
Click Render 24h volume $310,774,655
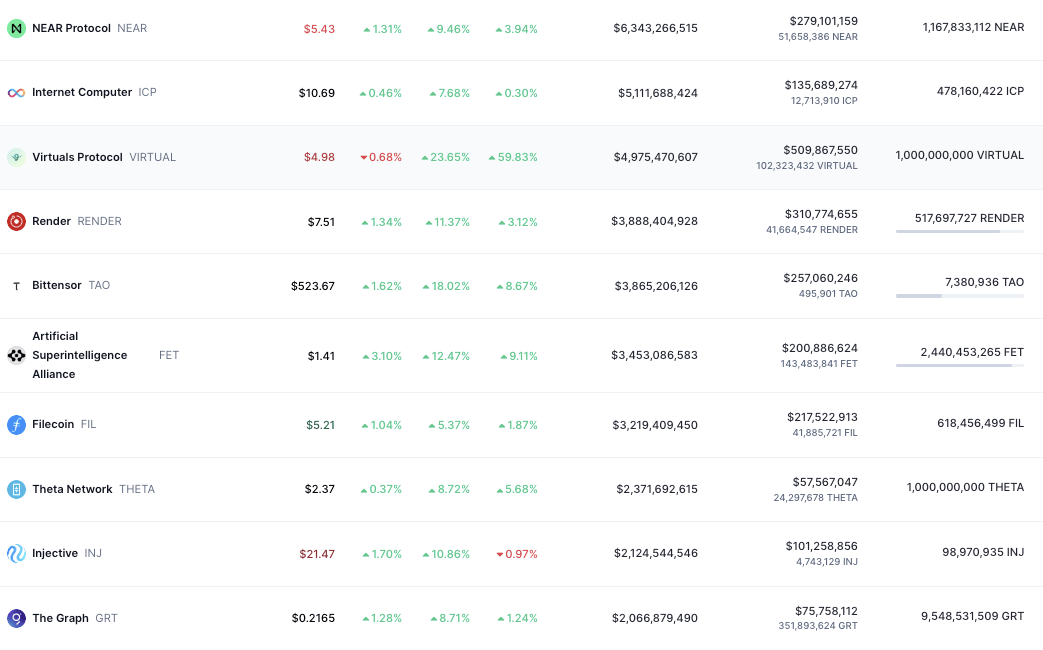821,214
